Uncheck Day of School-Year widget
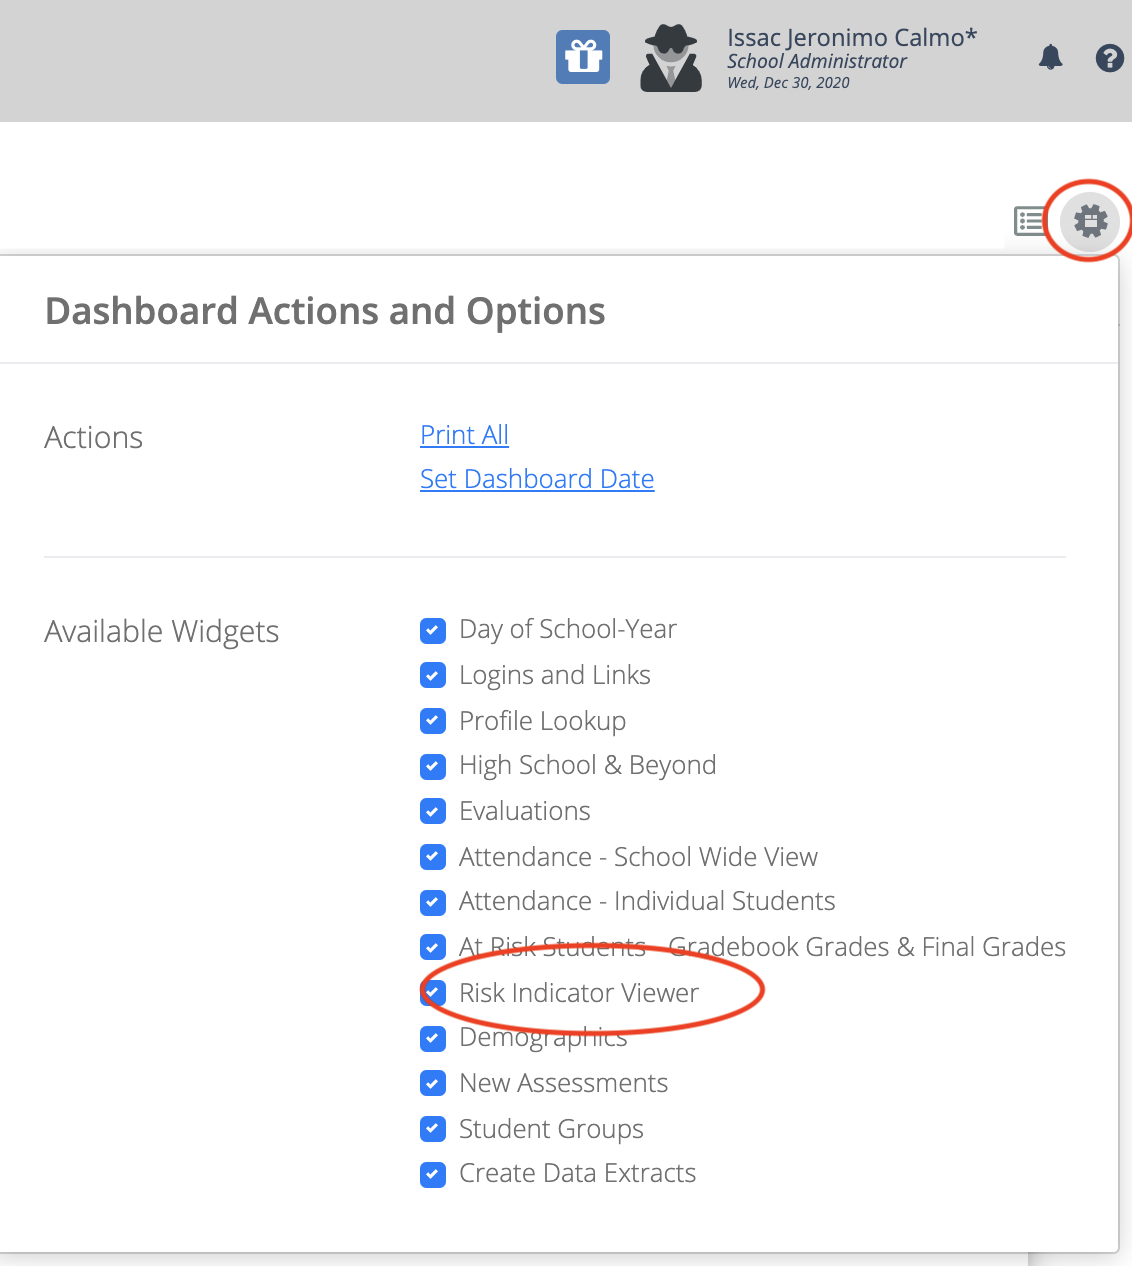This screenshot has height=1266, width=1132. point(433,630)
